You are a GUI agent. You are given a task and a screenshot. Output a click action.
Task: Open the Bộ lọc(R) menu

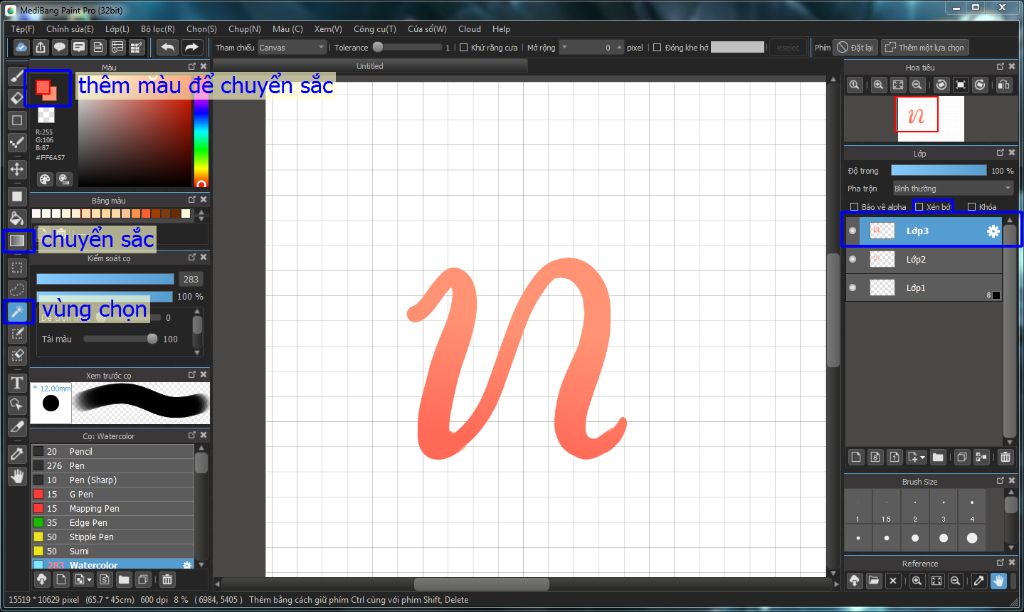point(157,29)
